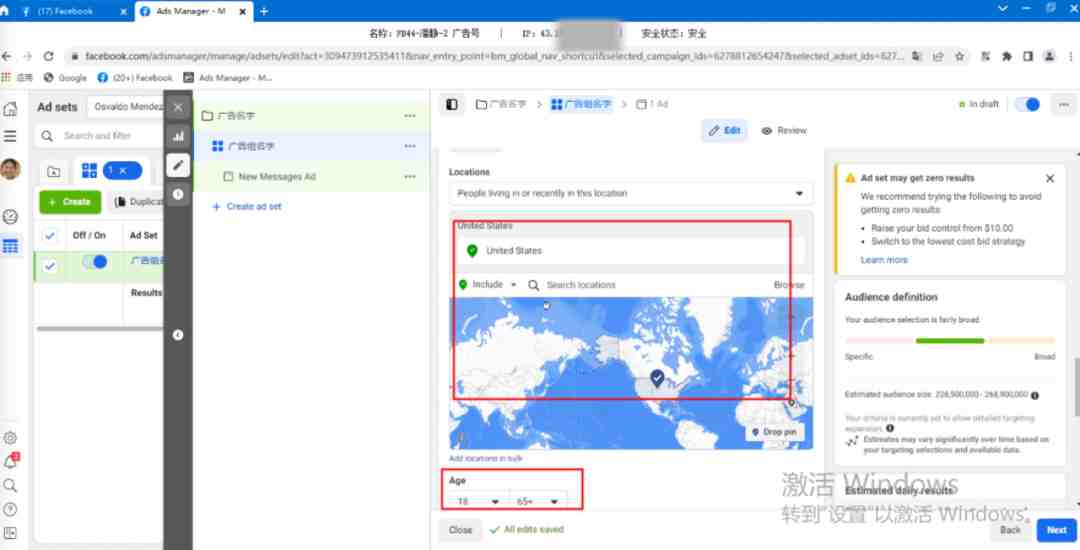The width and height of the screenshot is (1080, 550).
Task: Click Create ad set link
Action: click(x=247, y=207)
